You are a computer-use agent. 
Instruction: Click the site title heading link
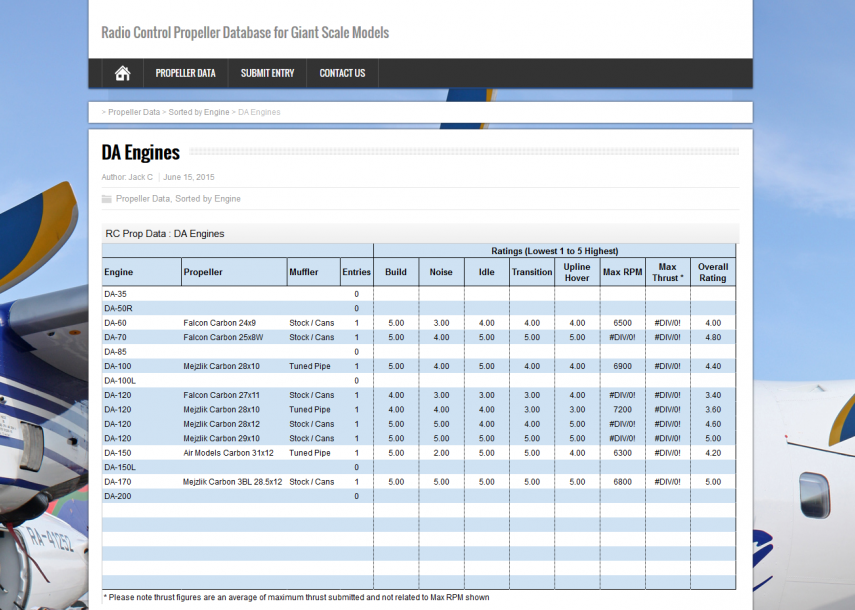tap(245, 32)
